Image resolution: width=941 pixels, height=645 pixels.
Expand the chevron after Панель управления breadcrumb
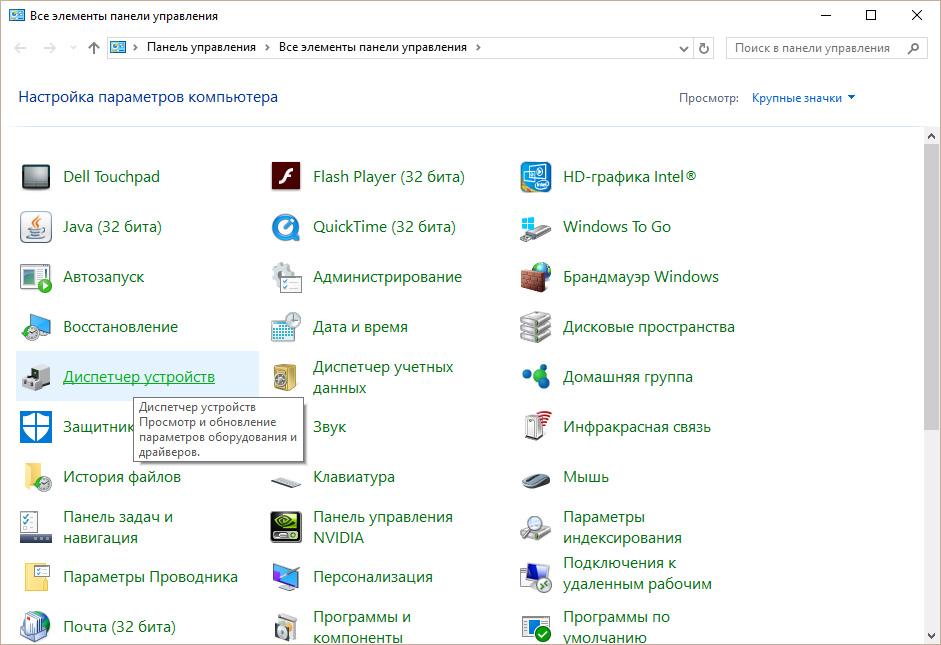point(266,47)
